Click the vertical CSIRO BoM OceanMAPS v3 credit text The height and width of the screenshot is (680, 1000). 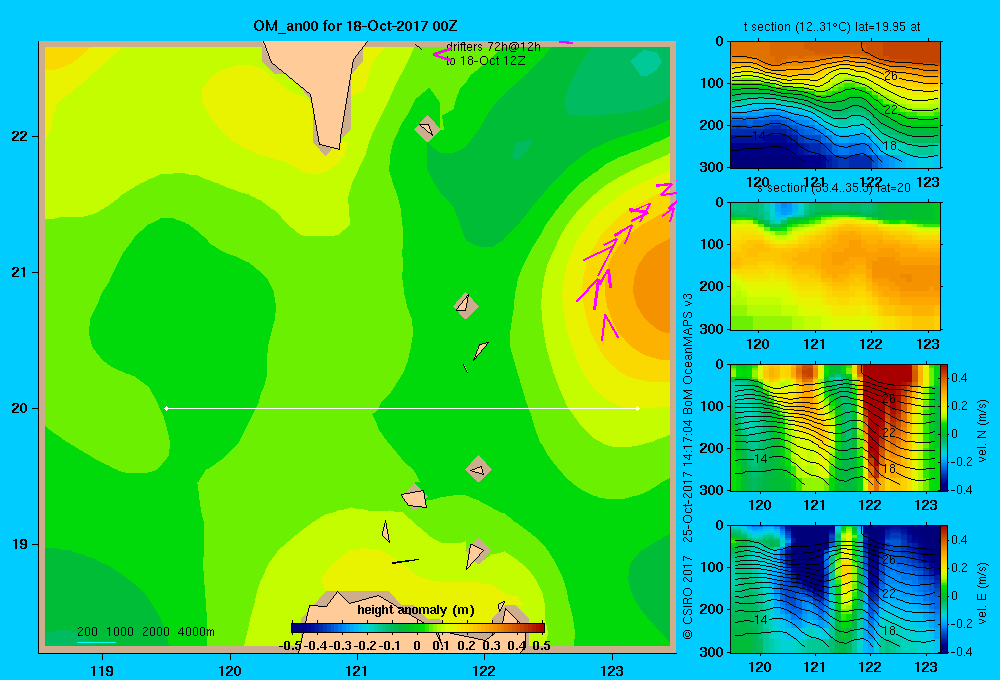[x=688, y=466]
